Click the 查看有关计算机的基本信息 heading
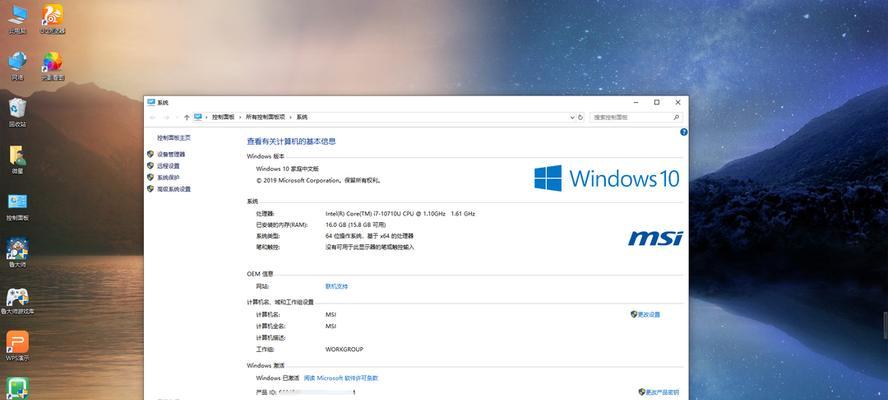Image resolution: width=888 pixels, height=400 pixels. point(291,142)
